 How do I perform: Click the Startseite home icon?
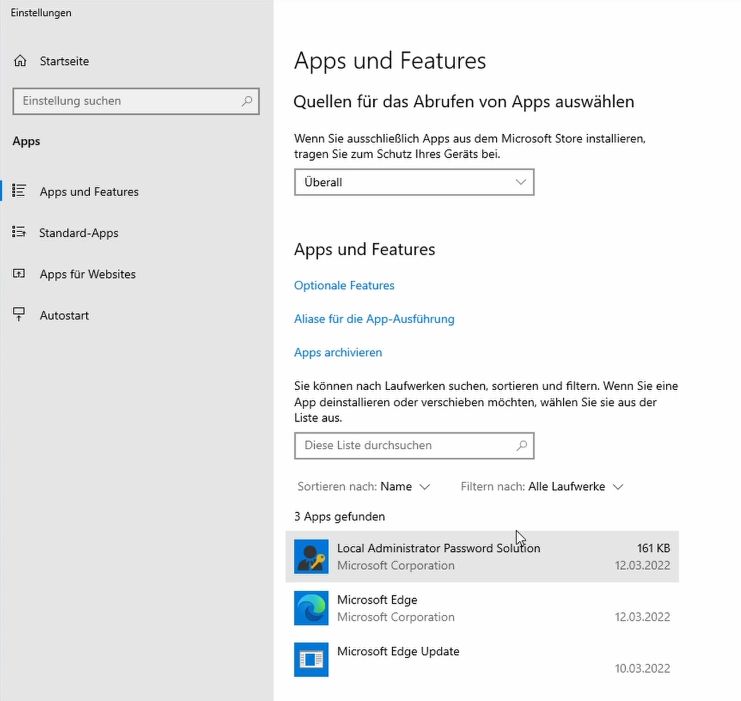pos(20,61)
